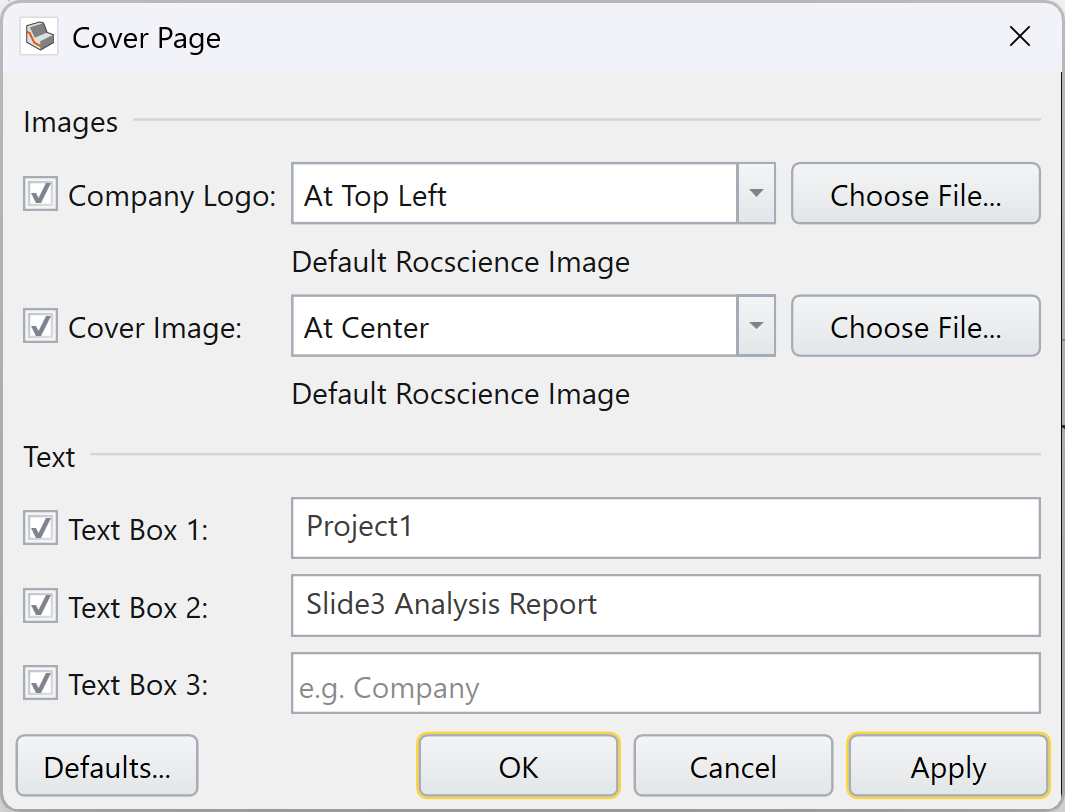This screenshot has width=1065, height=812.
Task: Choose File for the Cover Image
Action: click(915, 326)
